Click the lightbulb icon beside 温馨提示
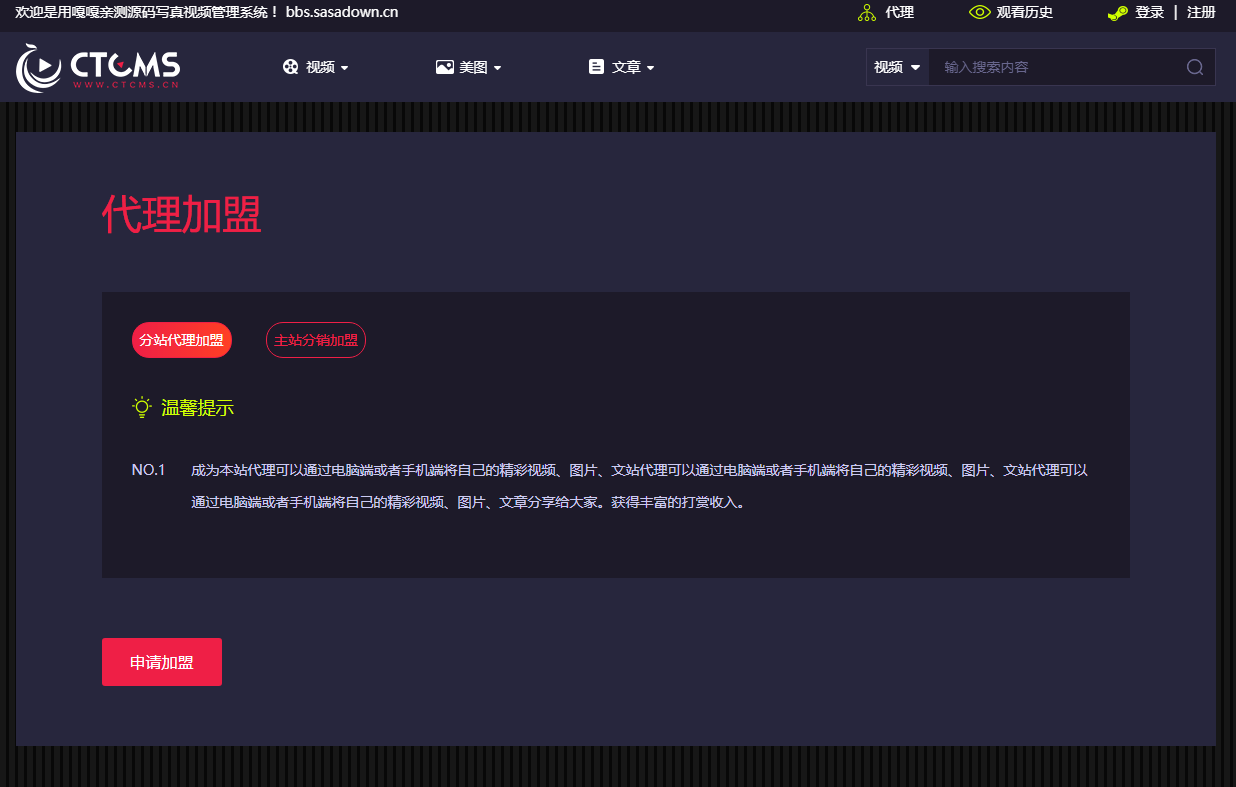 (142, 407)
